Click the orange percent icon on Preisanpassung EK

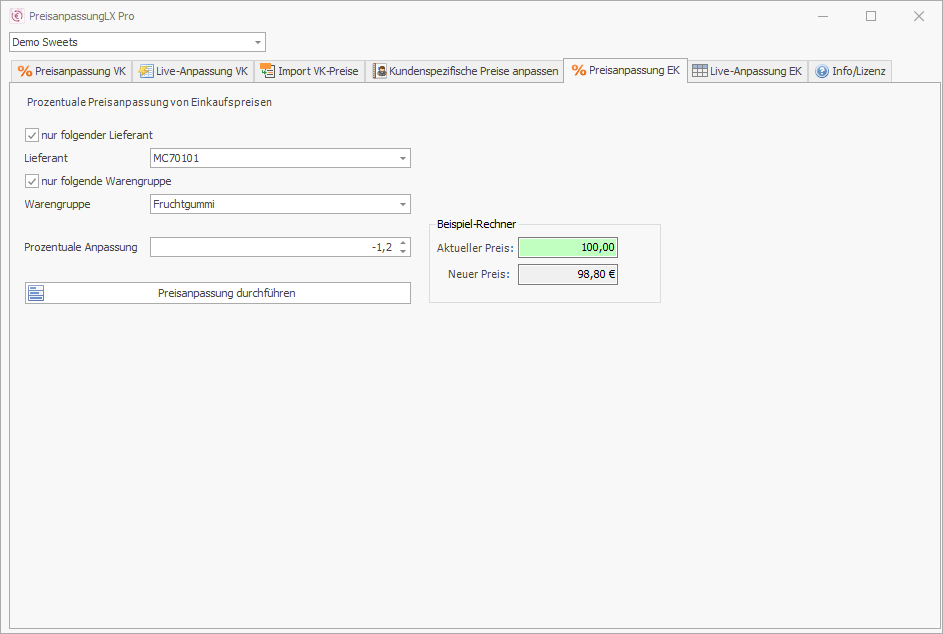(x=578, y=71)
